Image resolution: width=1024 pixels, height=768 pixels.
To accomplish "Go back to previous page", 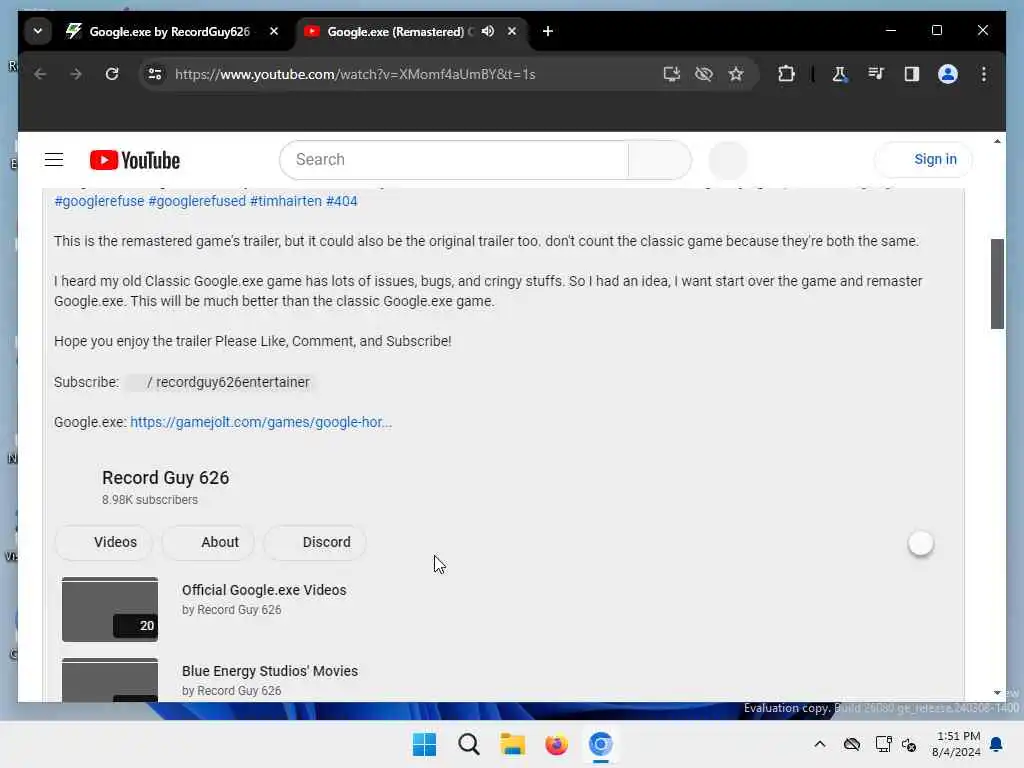I will (x=40, y=74).
